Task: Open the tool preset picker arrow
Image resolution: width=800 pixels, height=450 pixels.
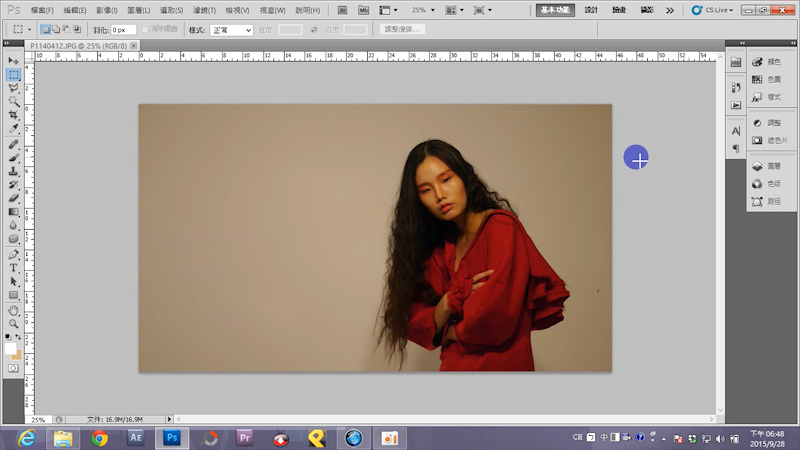Action: (29, 30)
